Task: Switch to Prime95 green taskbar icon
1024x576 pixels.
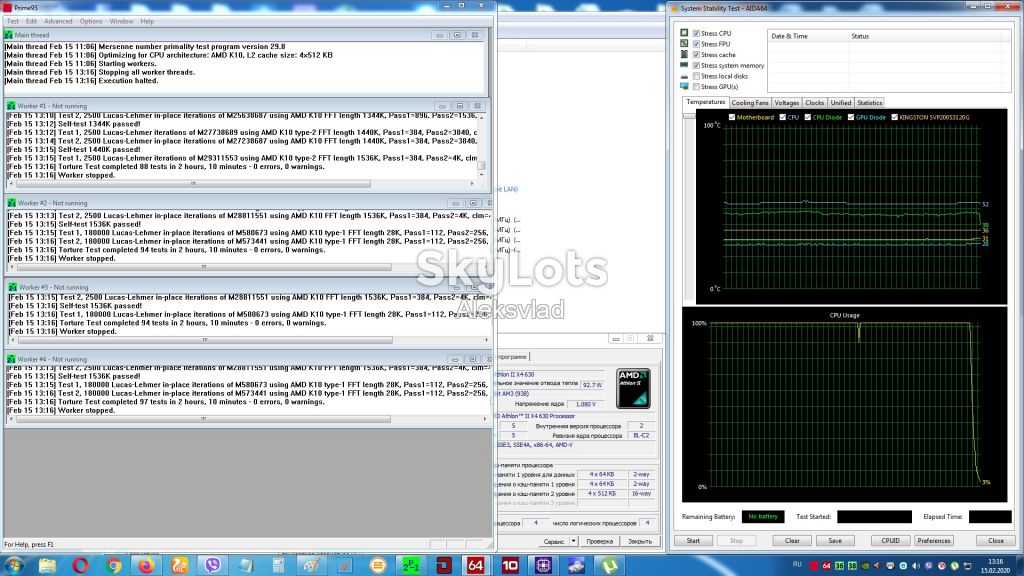Action: pyautogui.click(x=411, y=565)
